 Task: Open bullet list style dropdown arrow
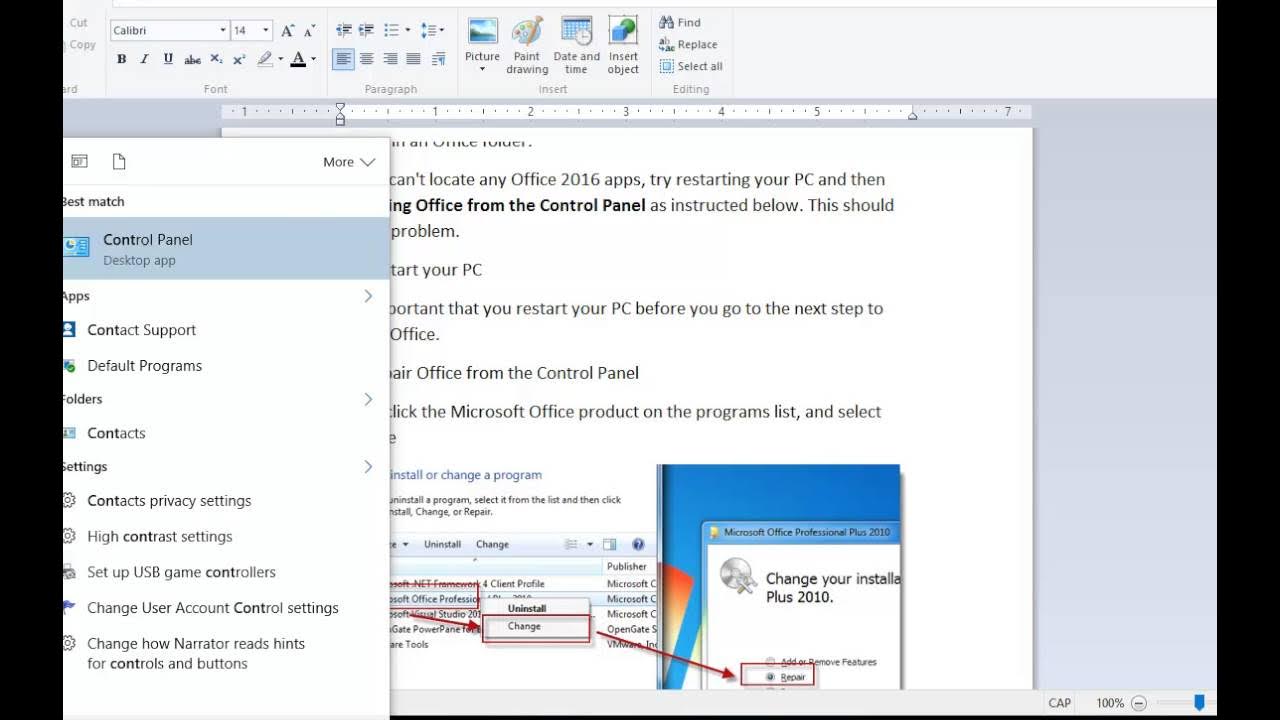(408, 31)
